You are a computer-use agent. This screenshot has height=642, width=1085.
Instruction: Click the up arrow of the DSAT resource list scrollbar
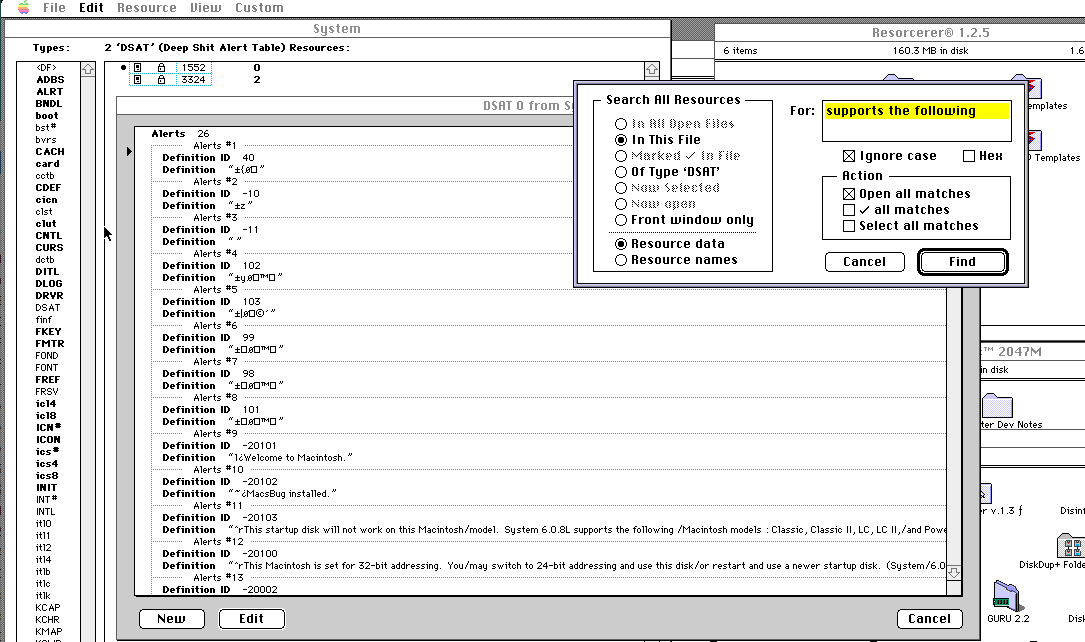tap(652, 70)
